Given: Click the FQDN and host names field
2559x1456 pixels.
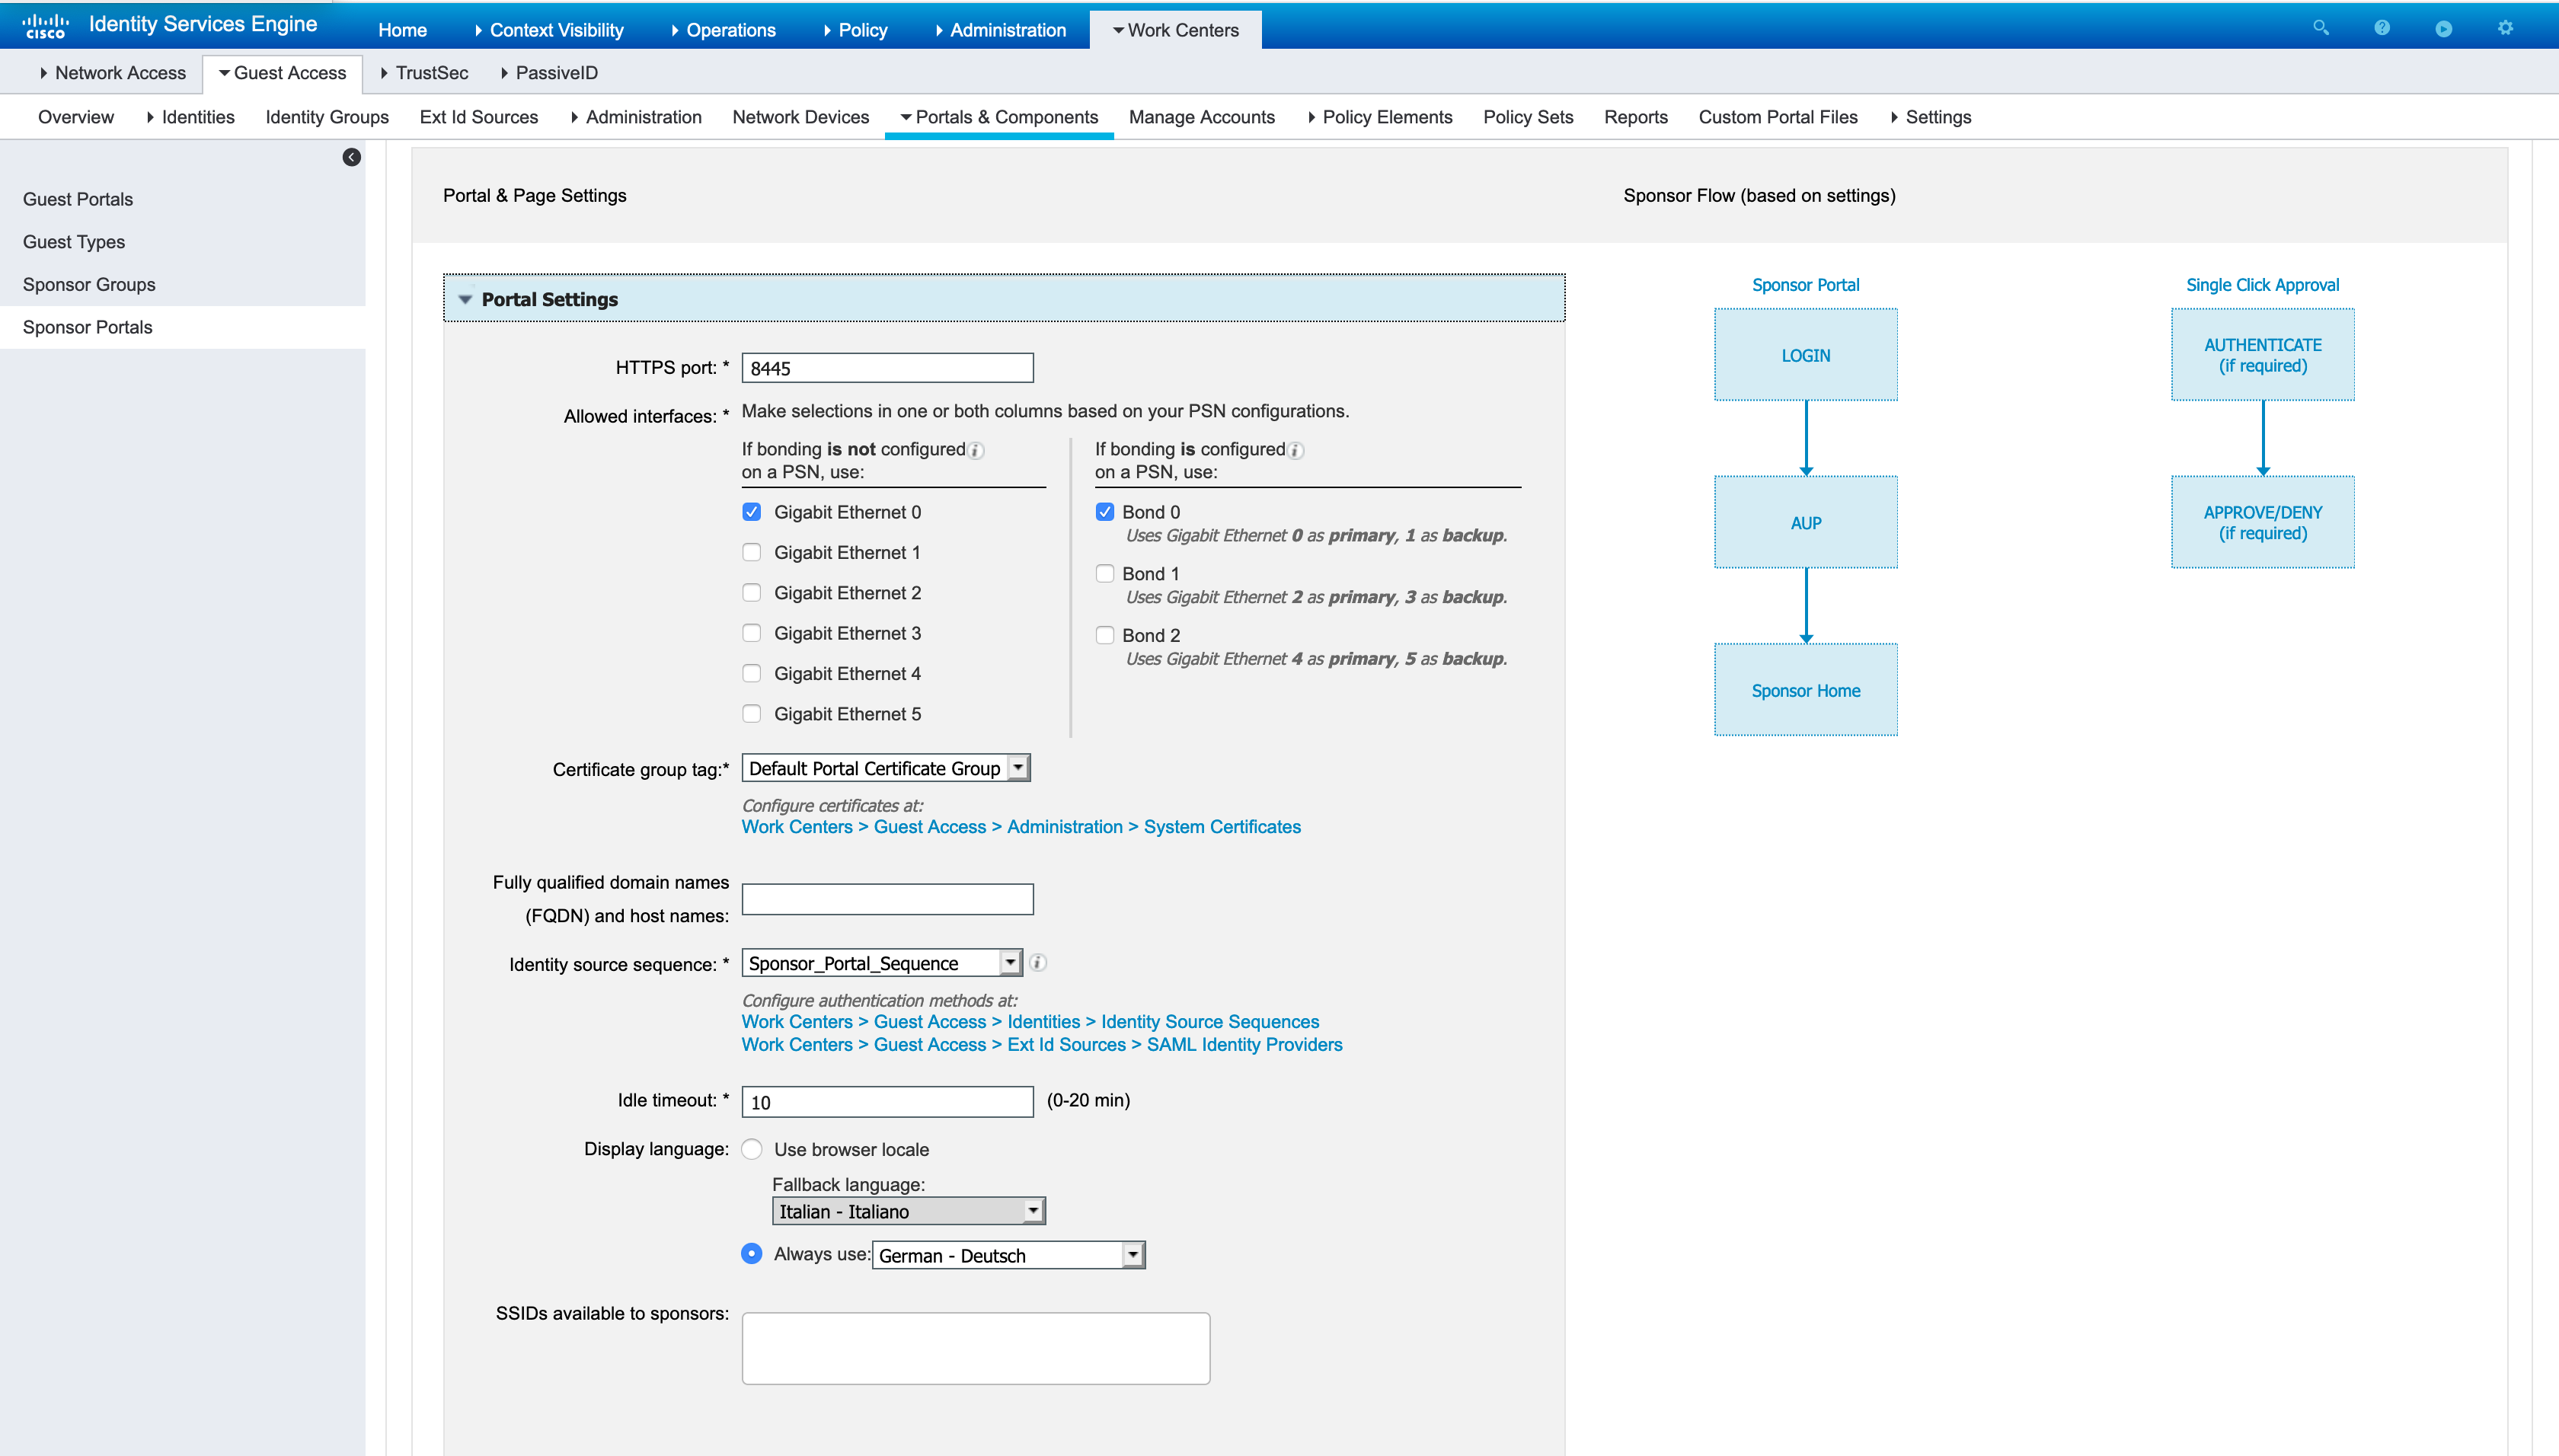Looking at the screenshot, I should [x=888, y=899].
